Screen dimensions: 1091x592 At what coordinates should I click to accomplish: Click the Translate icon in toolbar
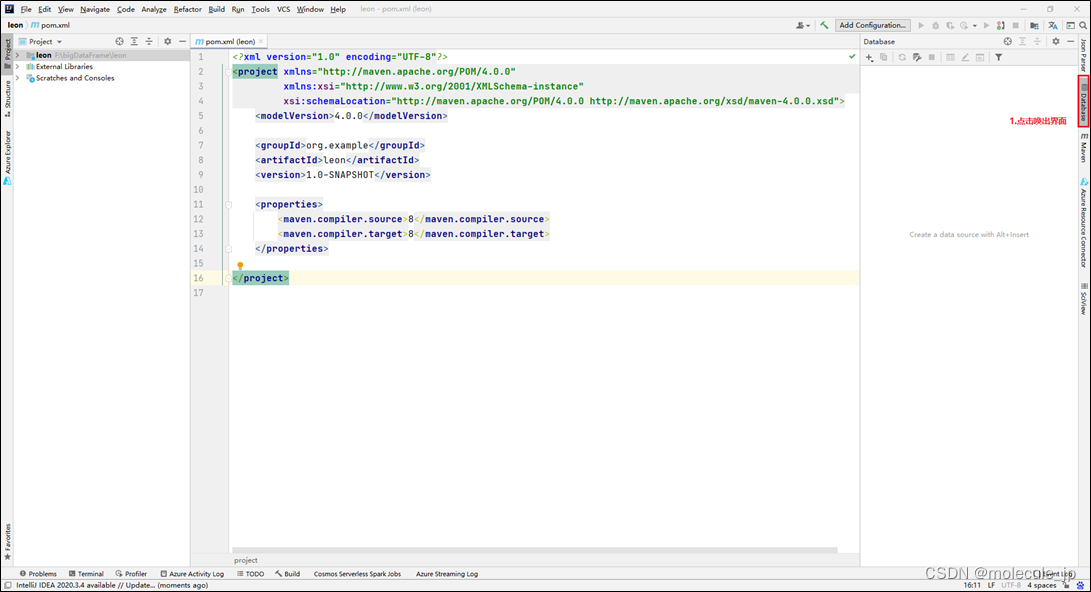[x=1053, y=26]
